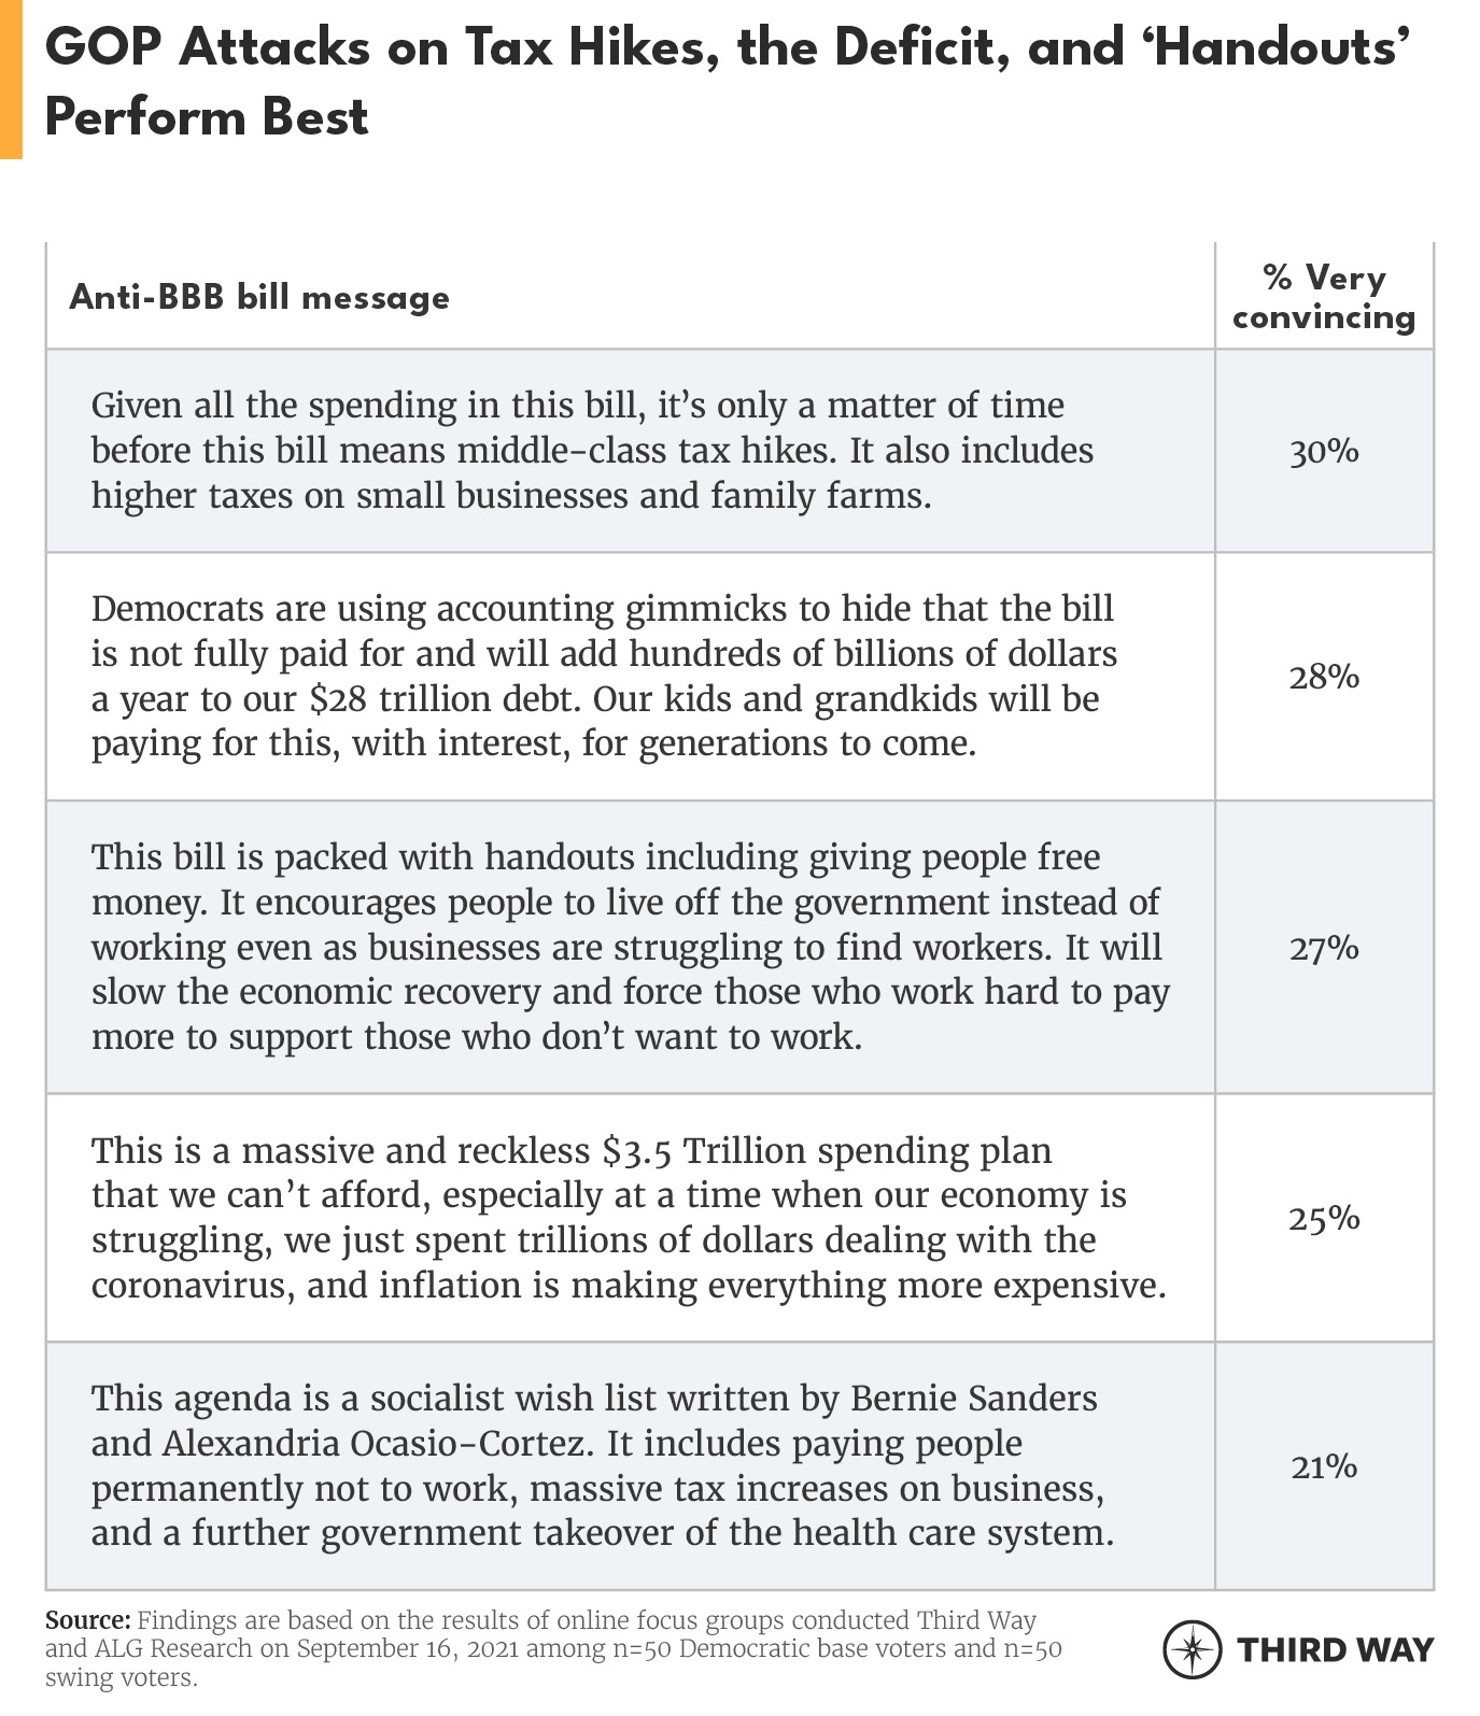Click the 'GOP Attacks on Tax Hikes' headline

(x=726, y=82)
